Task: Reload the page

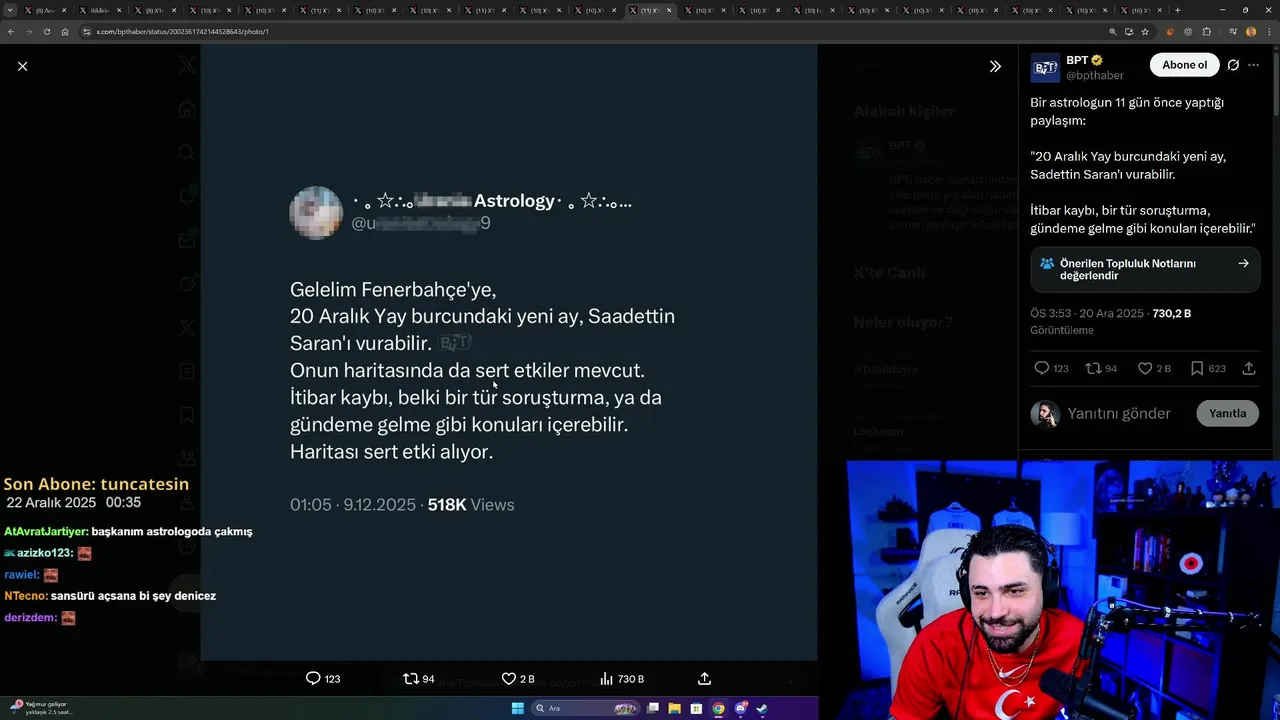Action: [47, 31]
